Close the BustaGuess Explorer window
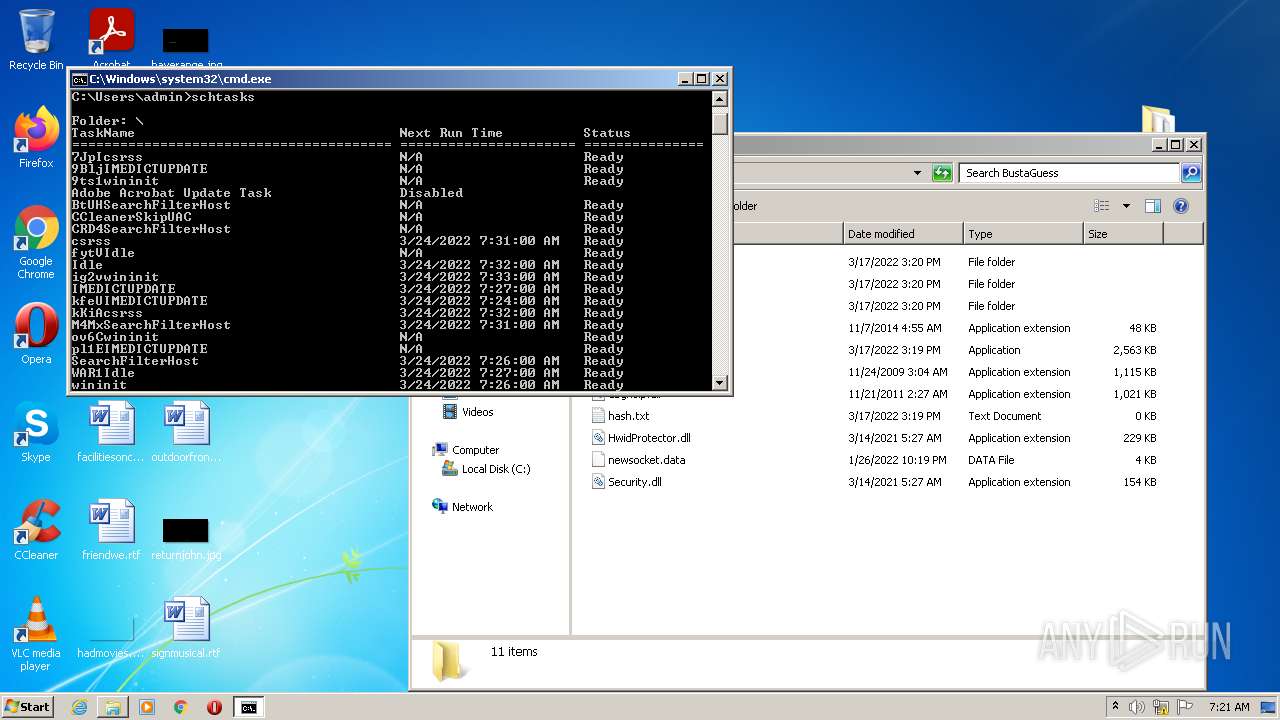 (1193, 144)
